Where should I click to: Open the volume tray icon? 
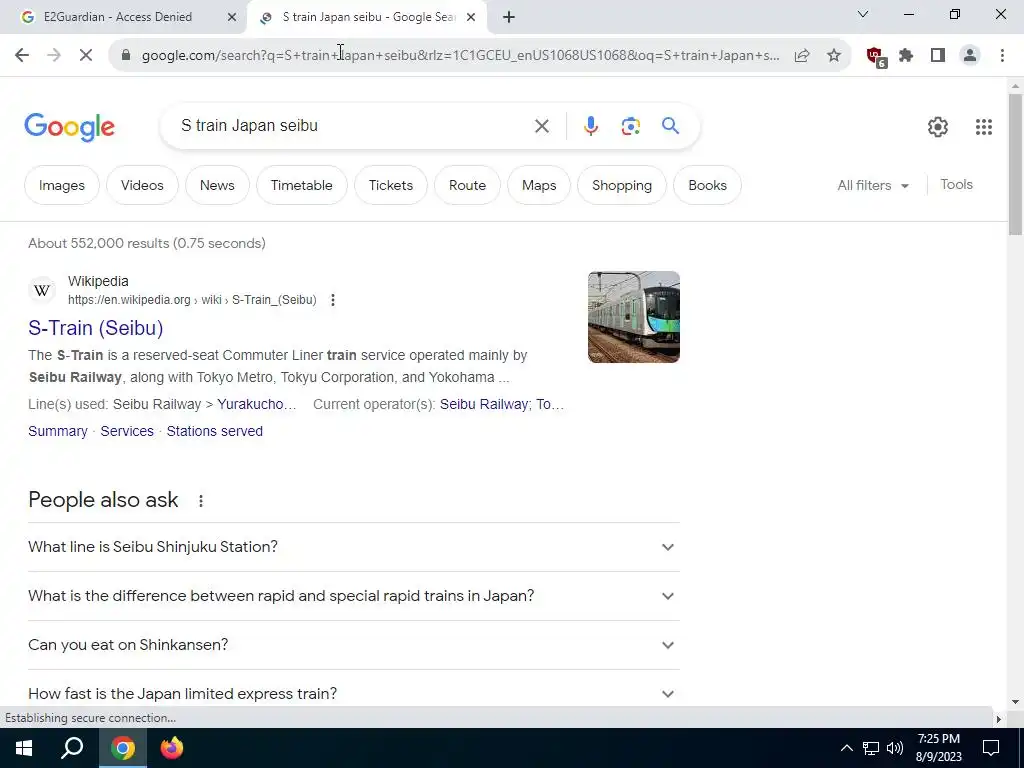coord(895,748)
